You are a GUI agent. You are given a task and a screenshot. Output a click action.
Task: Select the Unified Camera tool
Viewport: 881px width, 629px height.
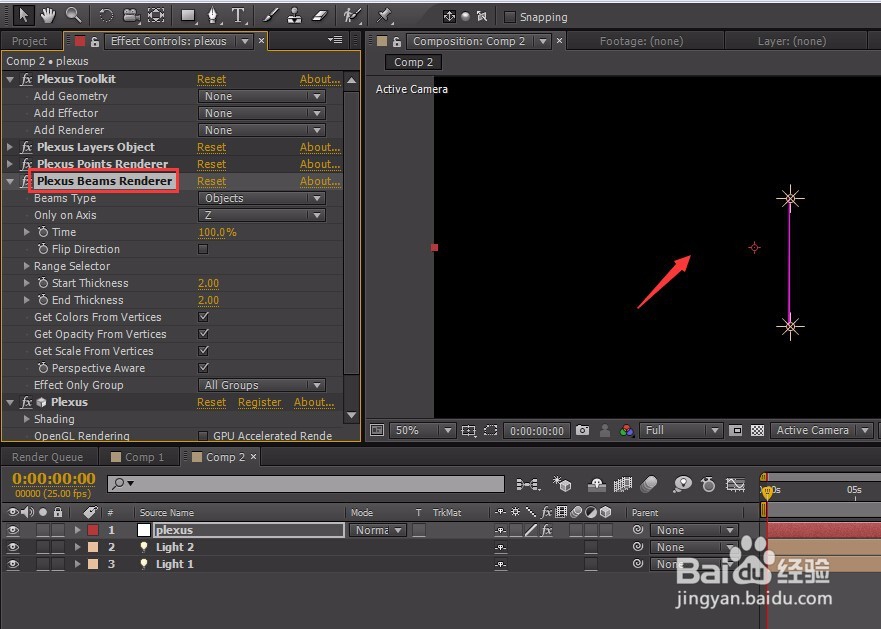coord(131,15)
